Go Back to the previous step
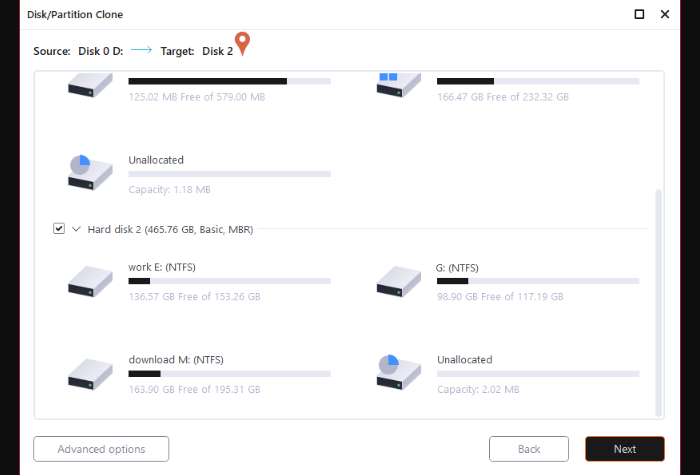 (x=529, y=449)
